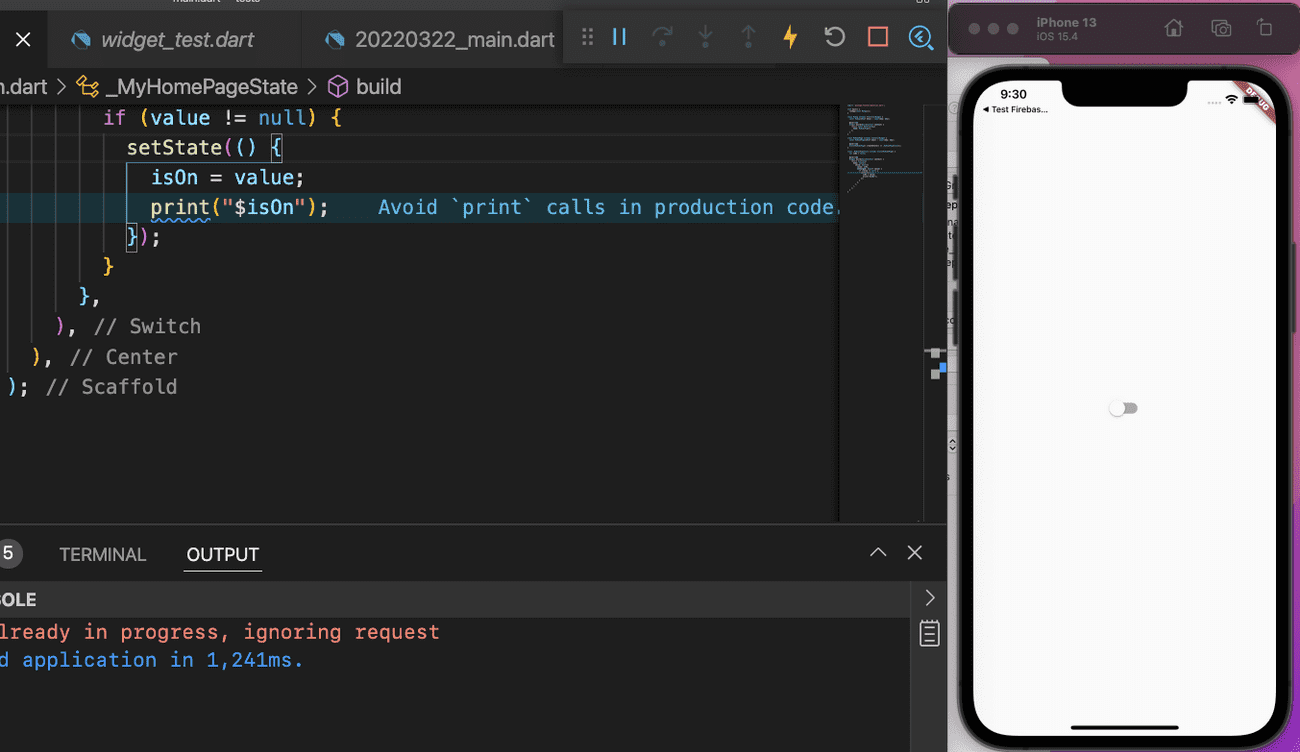This screenshot has width=1300, height=752.
Task: Collapse the panel with the chevron arrow
Action: point(877,552)
